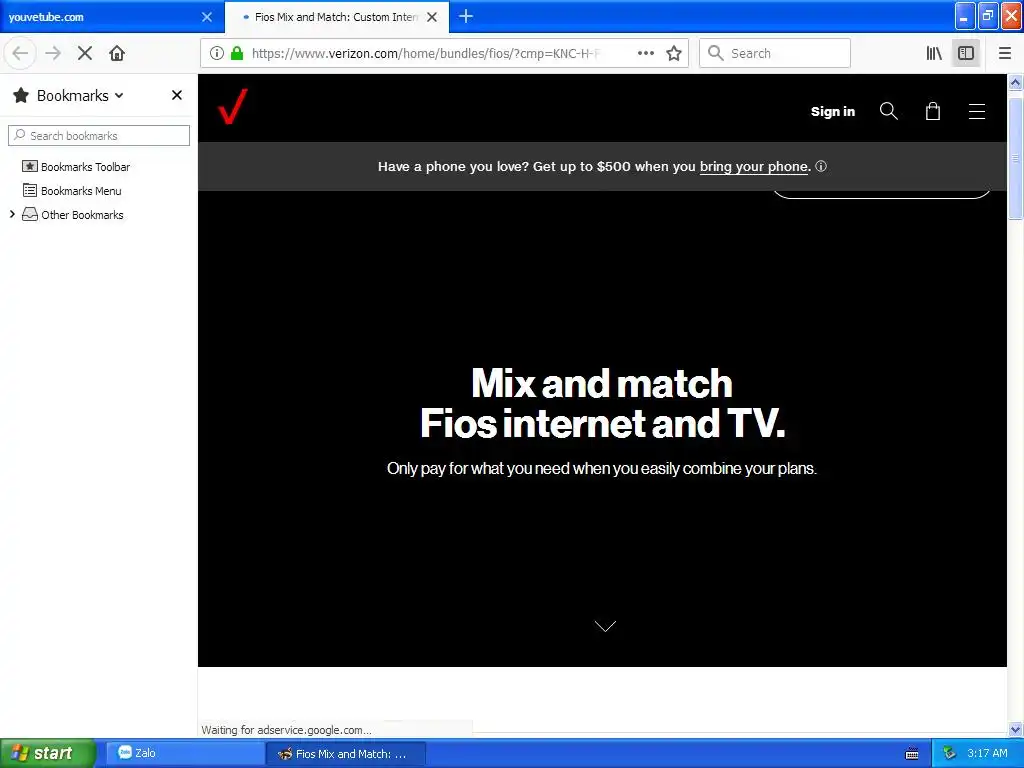Click Fios Mix and Match taskbar button

(345, 754)
